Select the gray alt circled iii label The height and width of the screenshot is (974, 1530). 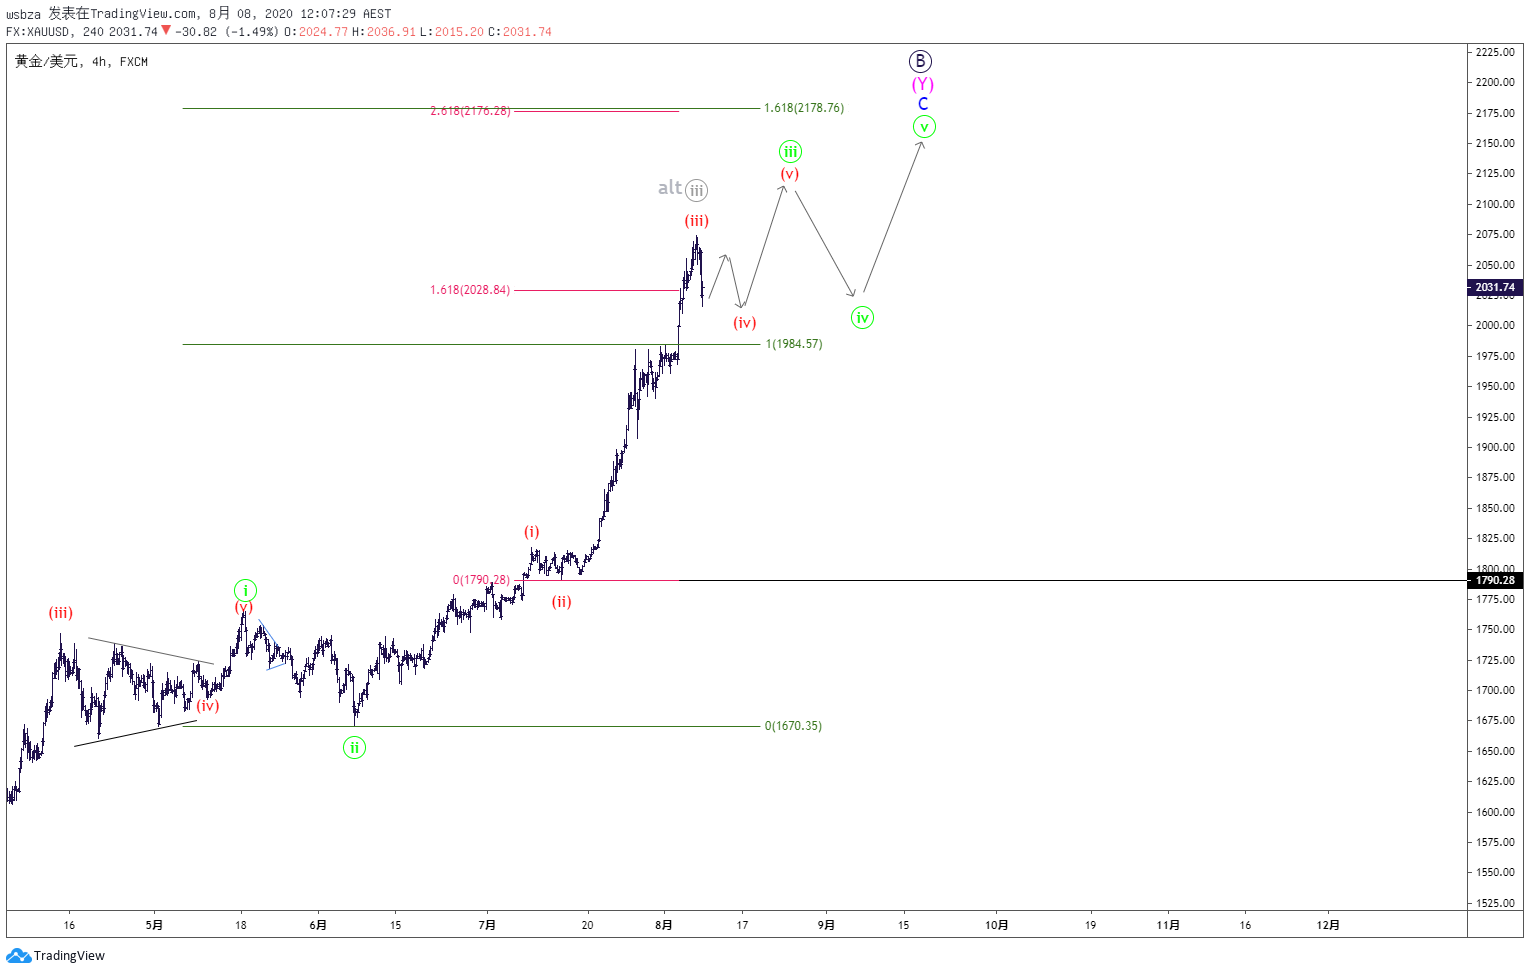click(683, 189)
